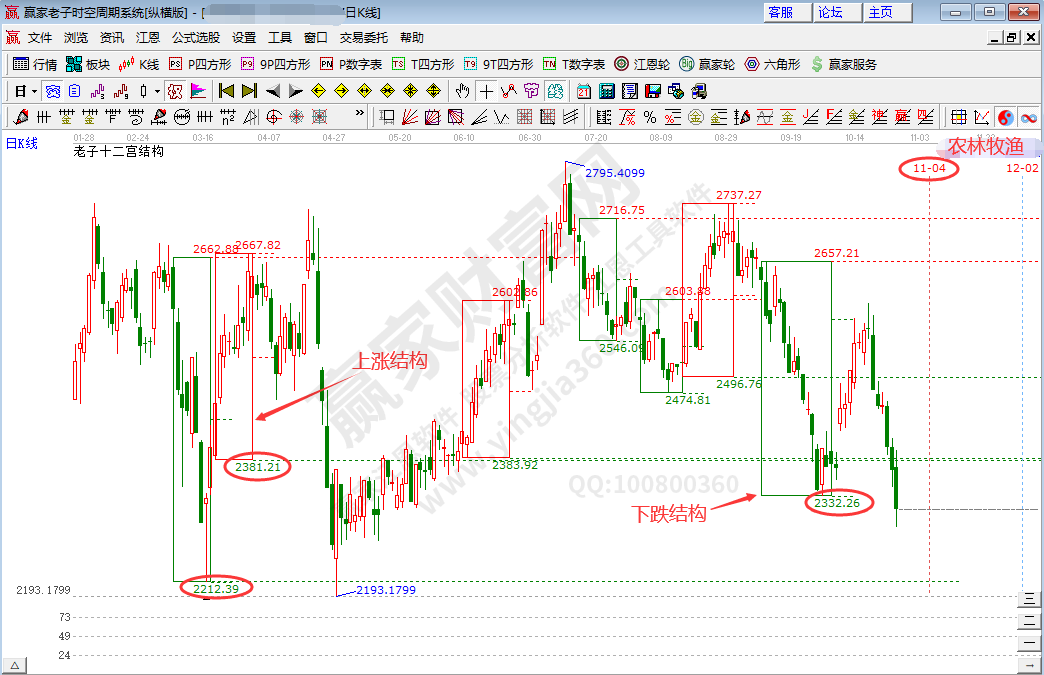Click the 论坛 forum button

[831, 12]
